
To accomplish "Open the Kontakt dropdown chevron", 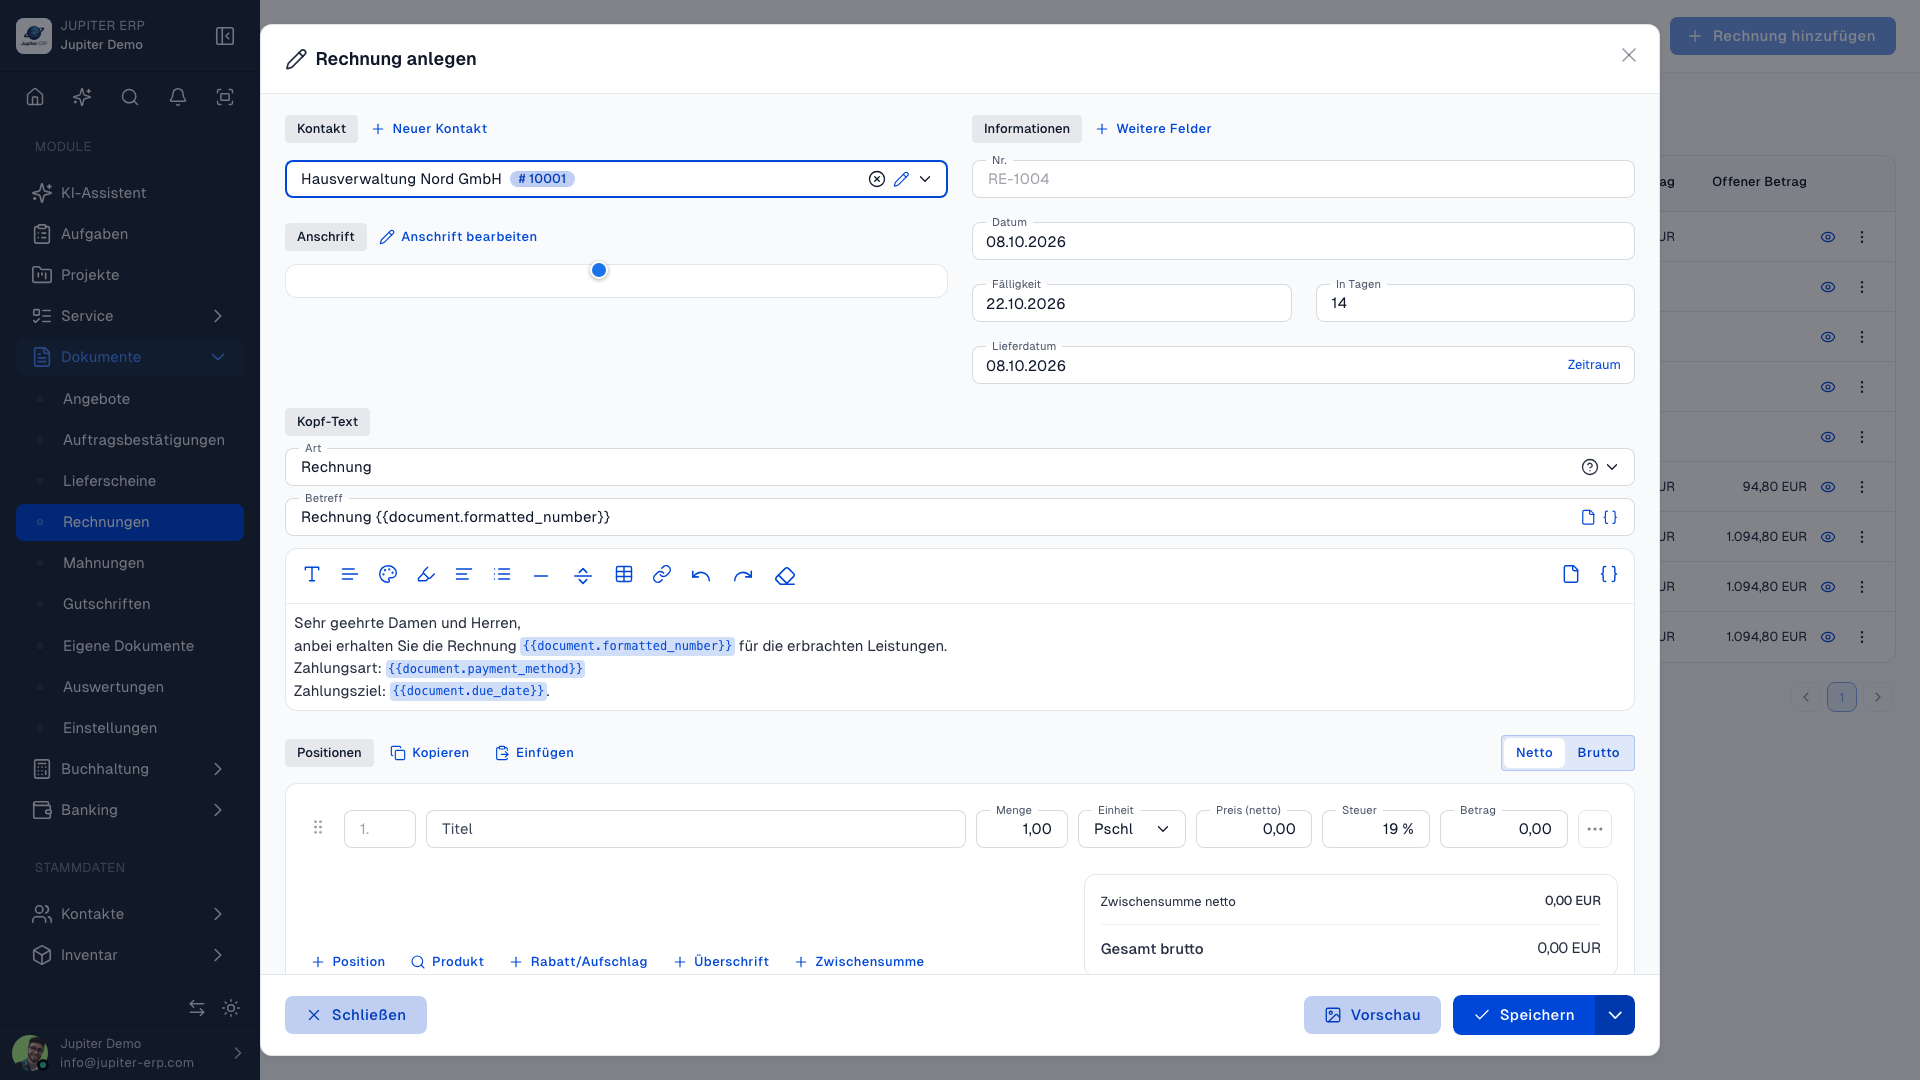I will tap(925, 179).
